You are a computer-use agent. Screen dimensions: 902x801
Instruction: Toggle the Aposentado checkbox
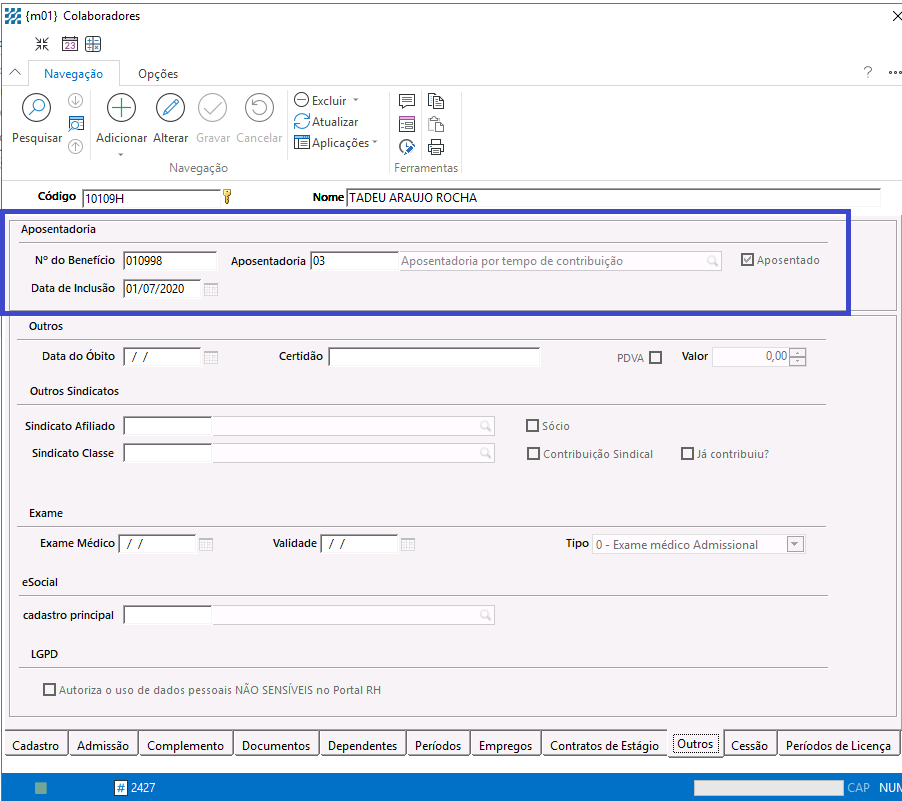[747, 260]
